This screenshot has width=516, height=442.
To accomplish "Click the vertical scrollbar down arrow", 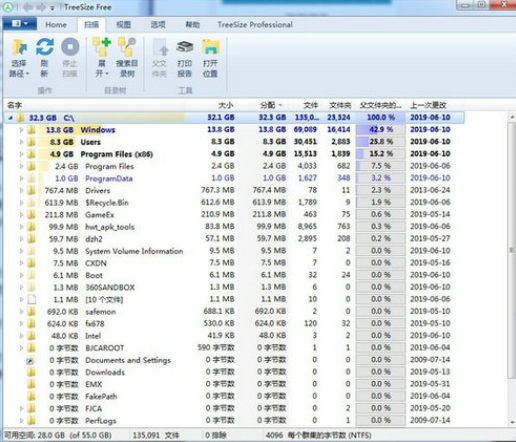I will click(512, 421).
